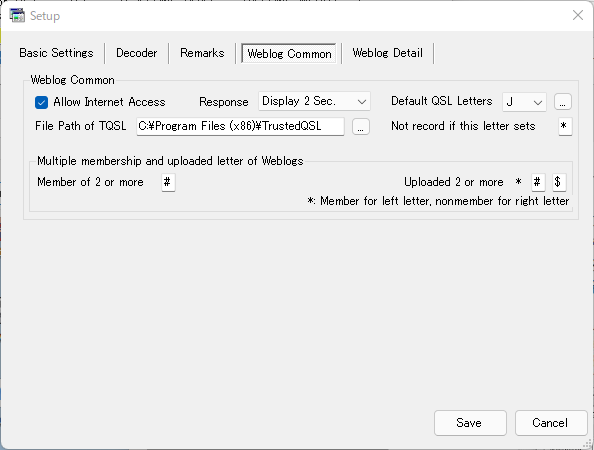This screenshot has height=450, width=594.
Task: Cancel the setup dialog
Action: (551, 423)
